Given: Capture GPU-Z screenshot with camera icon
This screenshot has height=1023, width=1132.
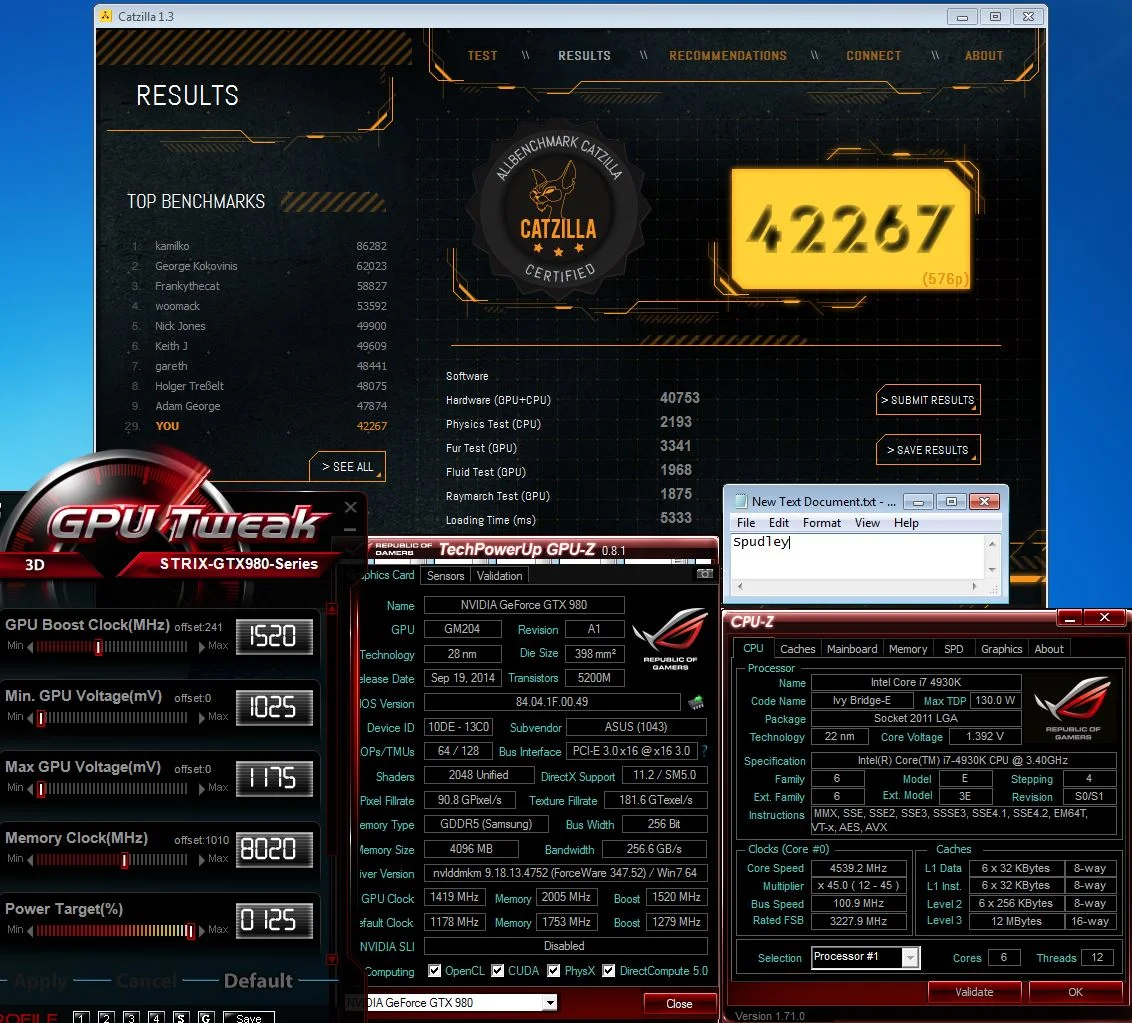Looking at the screenshot, I should tap(705, 574).
